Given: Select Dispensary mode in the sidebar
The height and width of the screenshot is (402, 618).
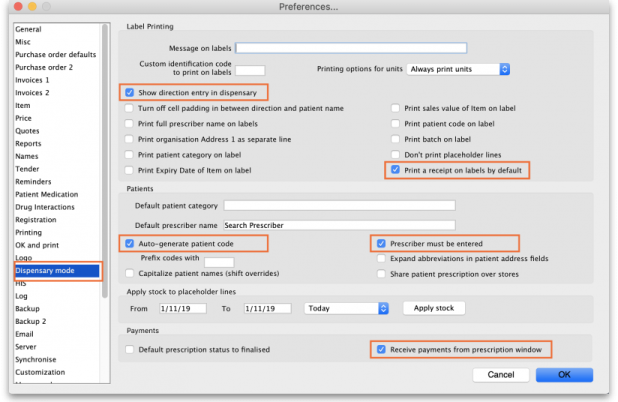Looking at the screenshot, I should [x=56, y=270].
